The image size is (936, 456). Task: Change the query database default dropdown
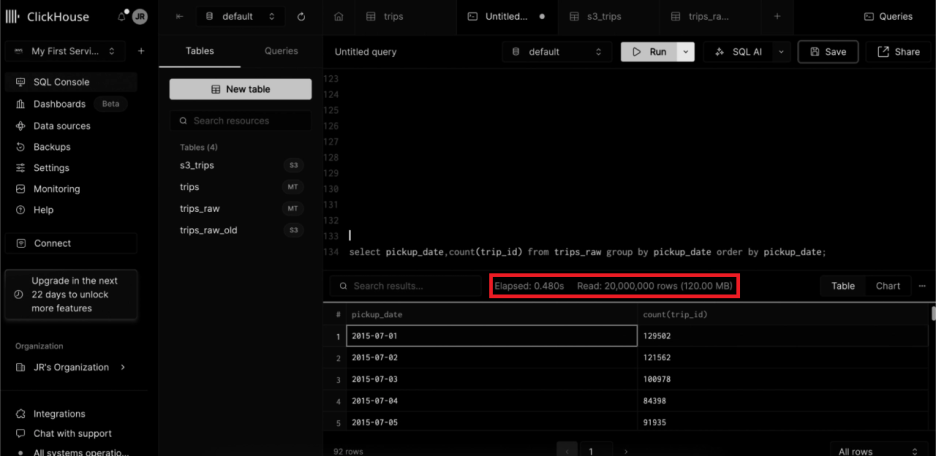point(557,52)
